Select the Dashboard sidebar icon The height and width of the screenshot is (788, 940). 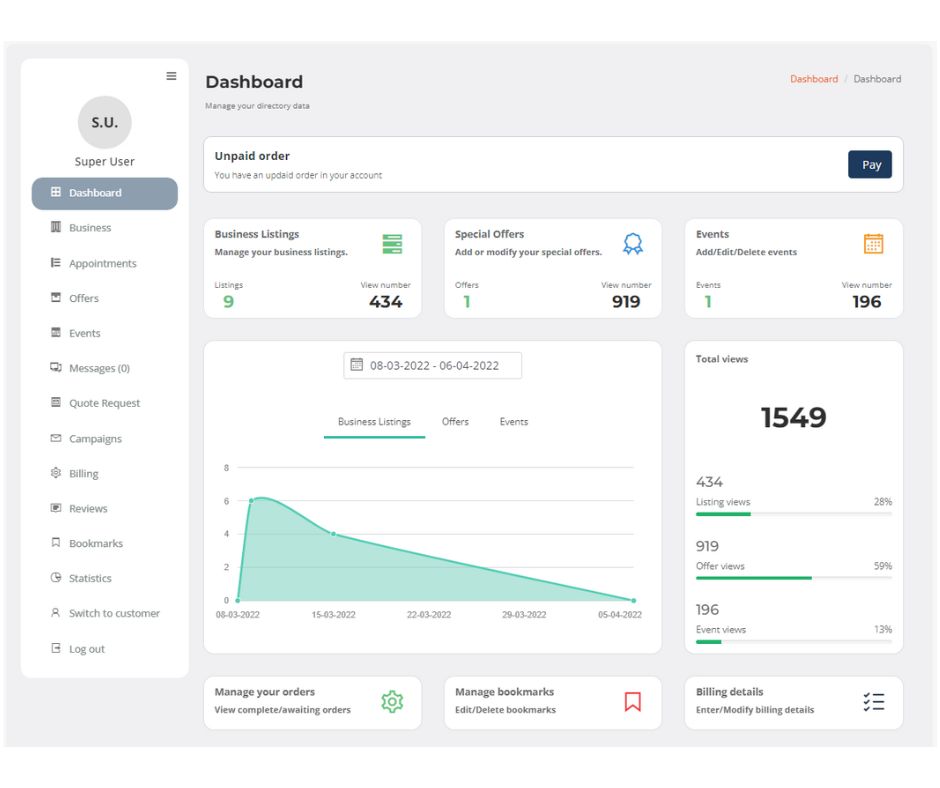coord(57,193)
